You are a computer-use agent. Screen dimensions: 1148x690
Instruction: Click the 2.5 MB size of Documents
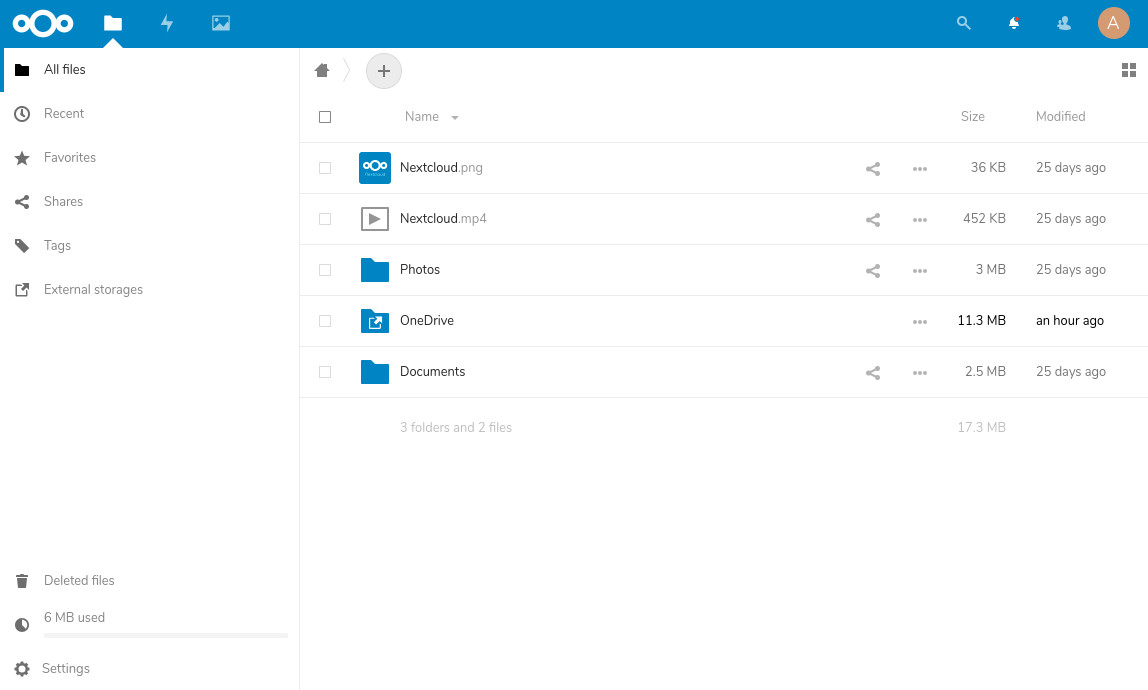985,371
